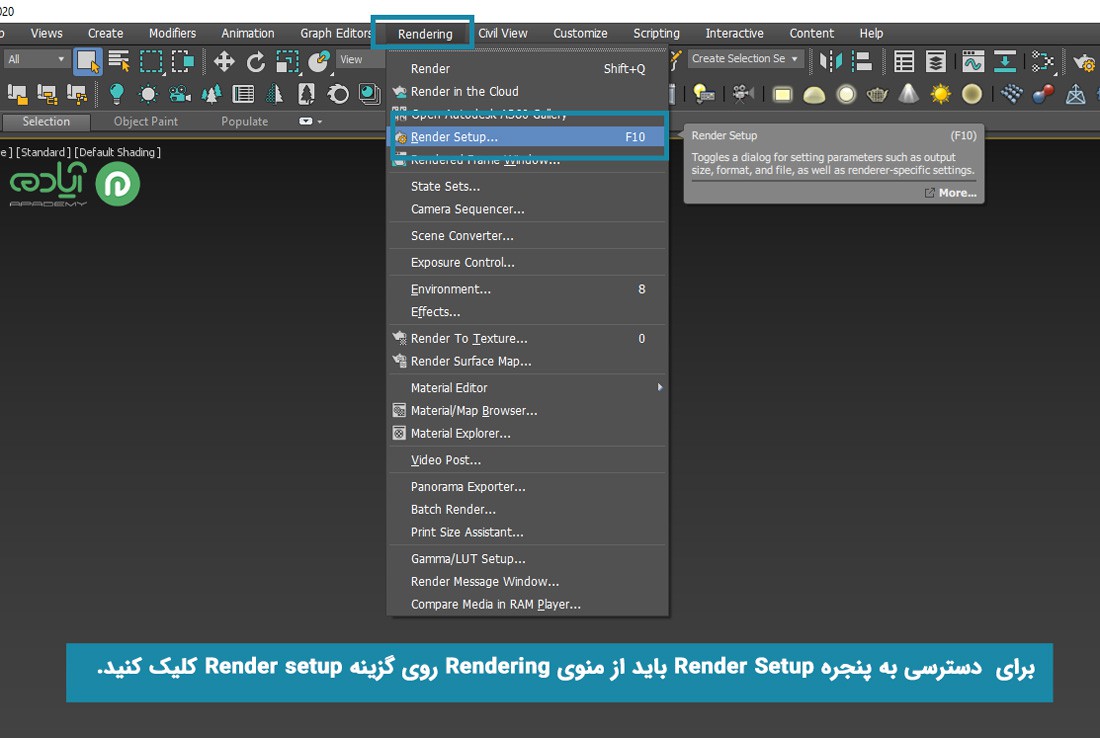Screen dimensions: 1100x738
Task: Open the View coordinate system dropdown
Action: (360, 60)
